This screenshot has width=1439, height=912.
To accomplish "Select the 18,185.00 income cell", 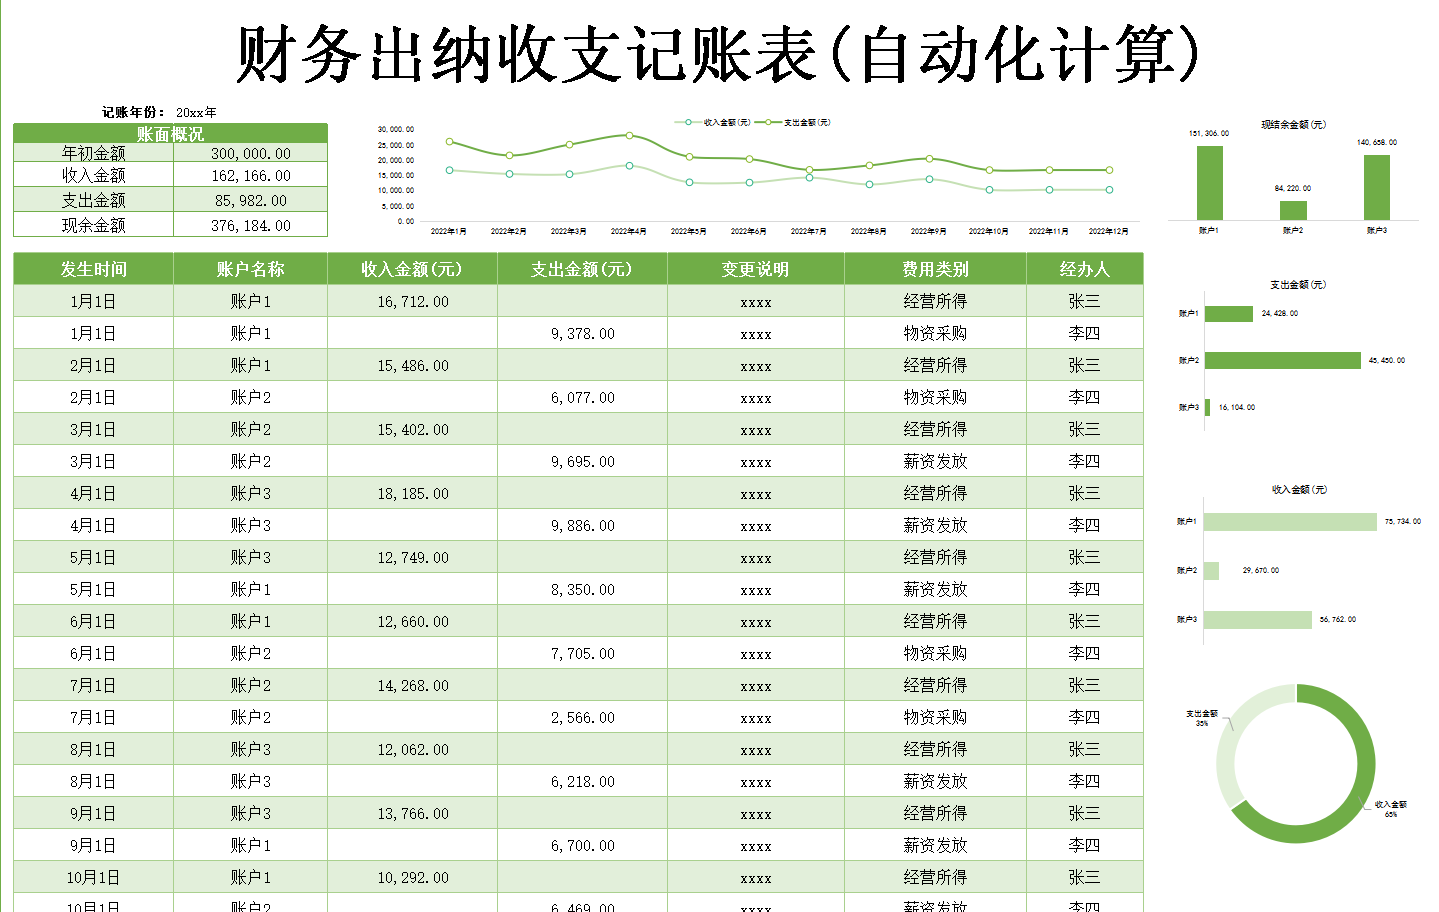I will pyautogui.click(x=412, y=493).
